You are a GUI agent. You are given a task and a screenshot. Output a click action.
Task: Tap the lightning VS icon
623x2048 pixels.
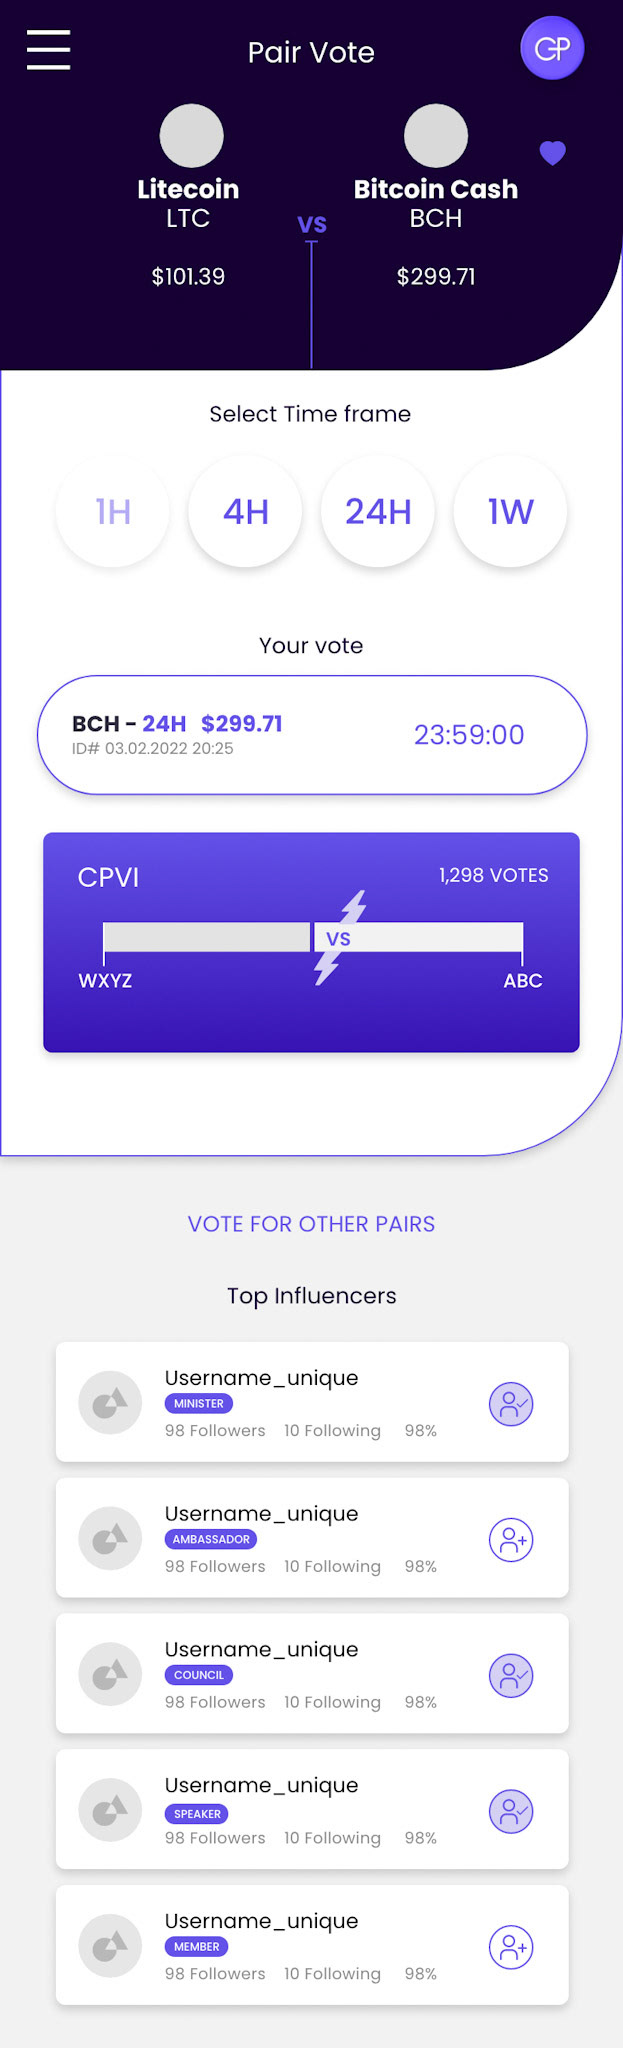(x=339, y=938)
